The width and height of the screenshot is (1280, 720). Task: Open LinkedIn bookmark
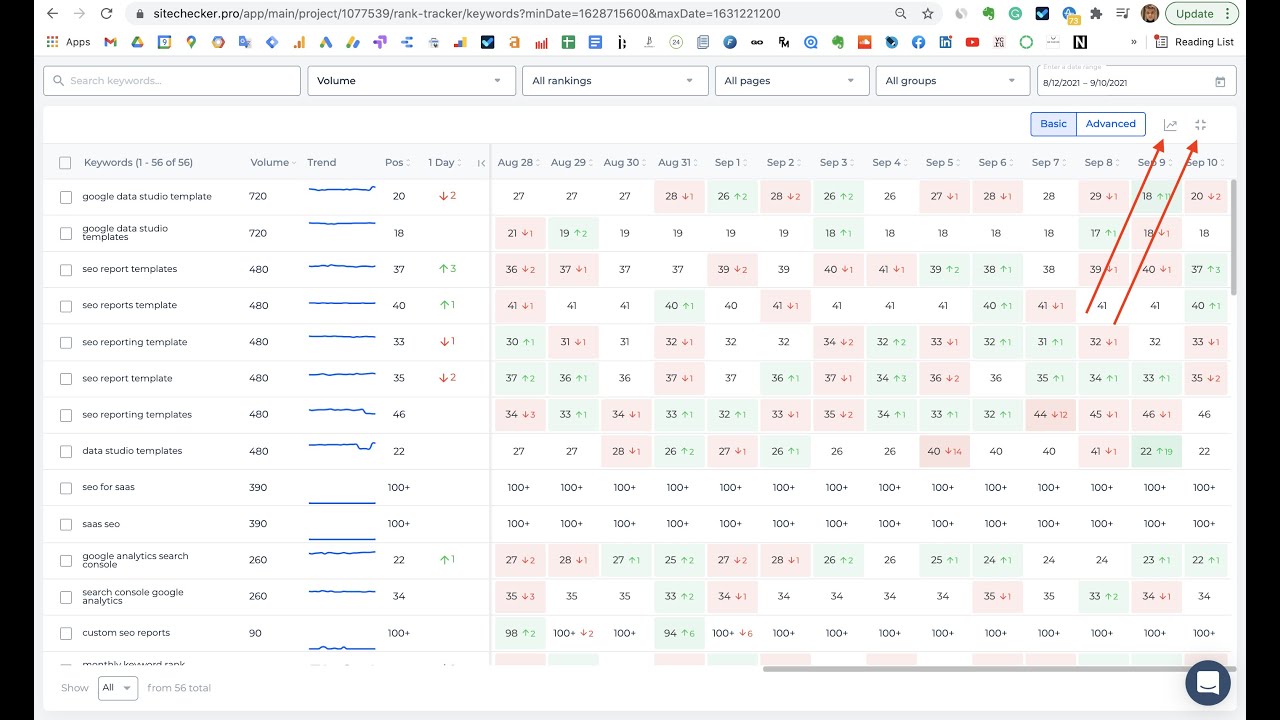pos(945,42)
